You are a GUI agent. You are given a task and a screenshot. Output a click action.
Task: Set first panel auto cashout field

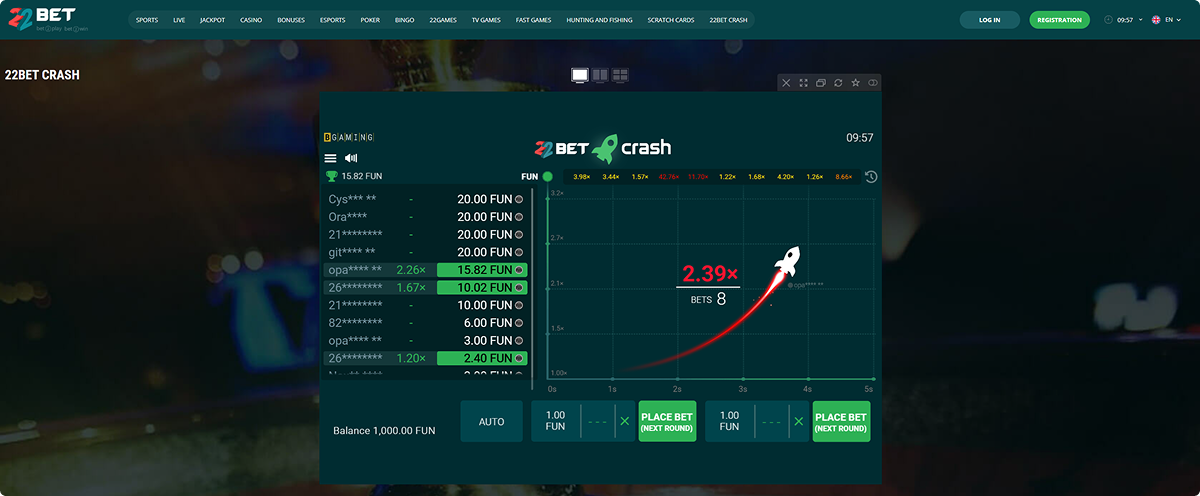tap(598, 421)
